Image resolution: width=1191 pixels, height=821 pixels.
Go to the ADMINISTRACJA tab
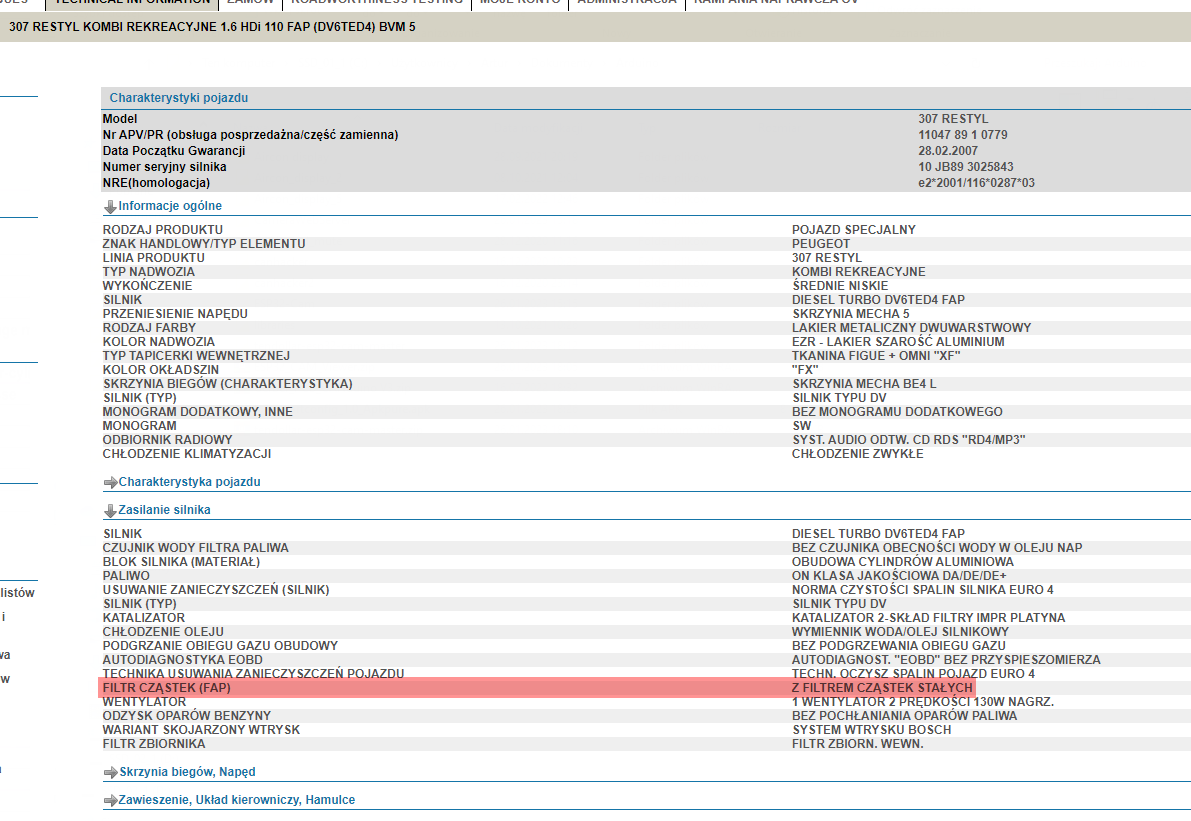(627, 2)
